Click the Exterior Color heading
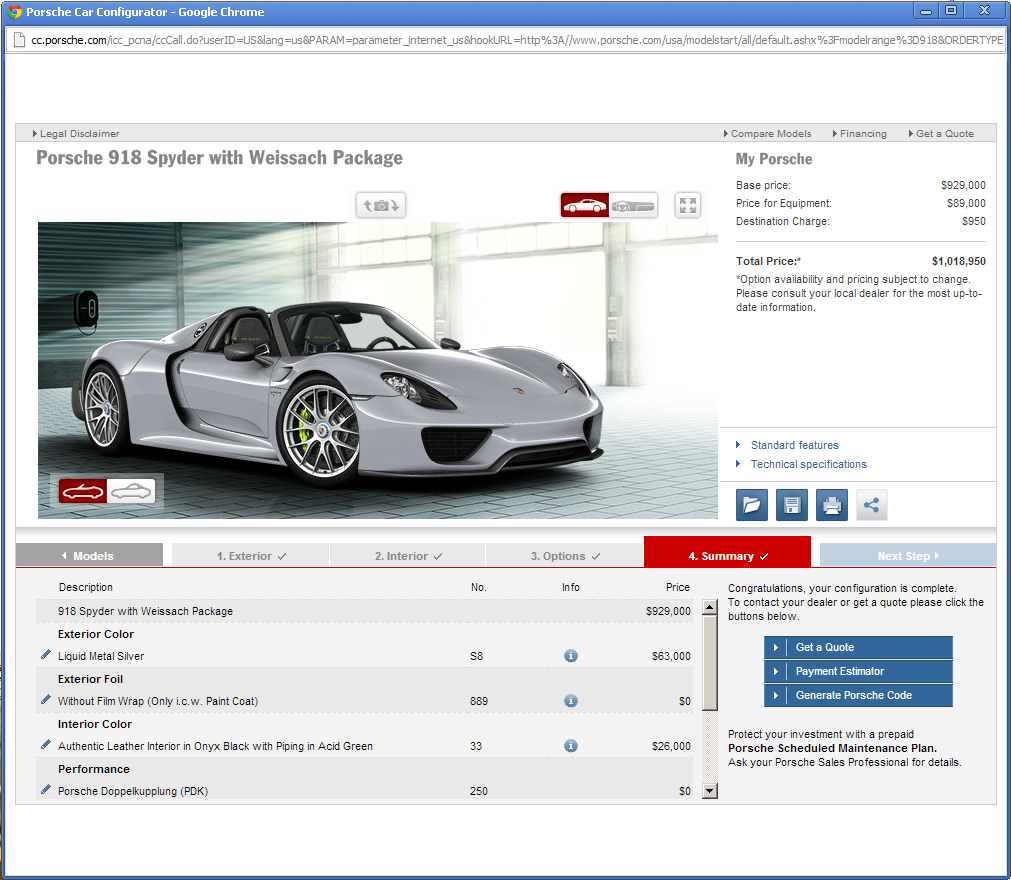 (x=96, y=634)
